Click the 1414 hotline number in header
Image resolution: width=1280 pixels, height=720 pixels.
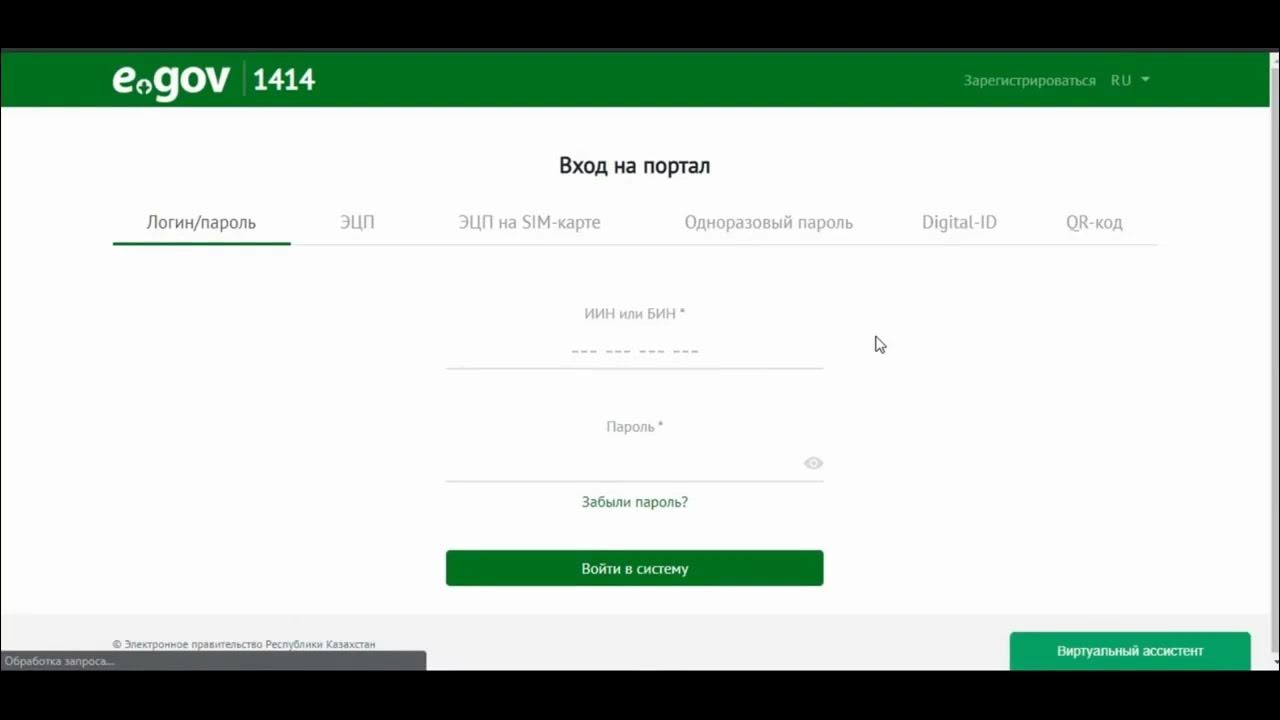pyautogui.click(x=284, y=80)
